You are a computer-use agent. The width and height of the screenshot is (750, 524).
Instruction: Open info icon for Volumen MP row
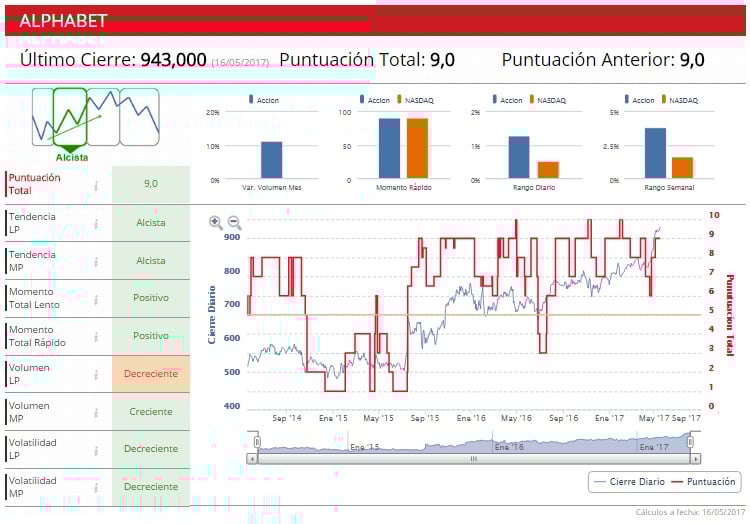(96, 413)
